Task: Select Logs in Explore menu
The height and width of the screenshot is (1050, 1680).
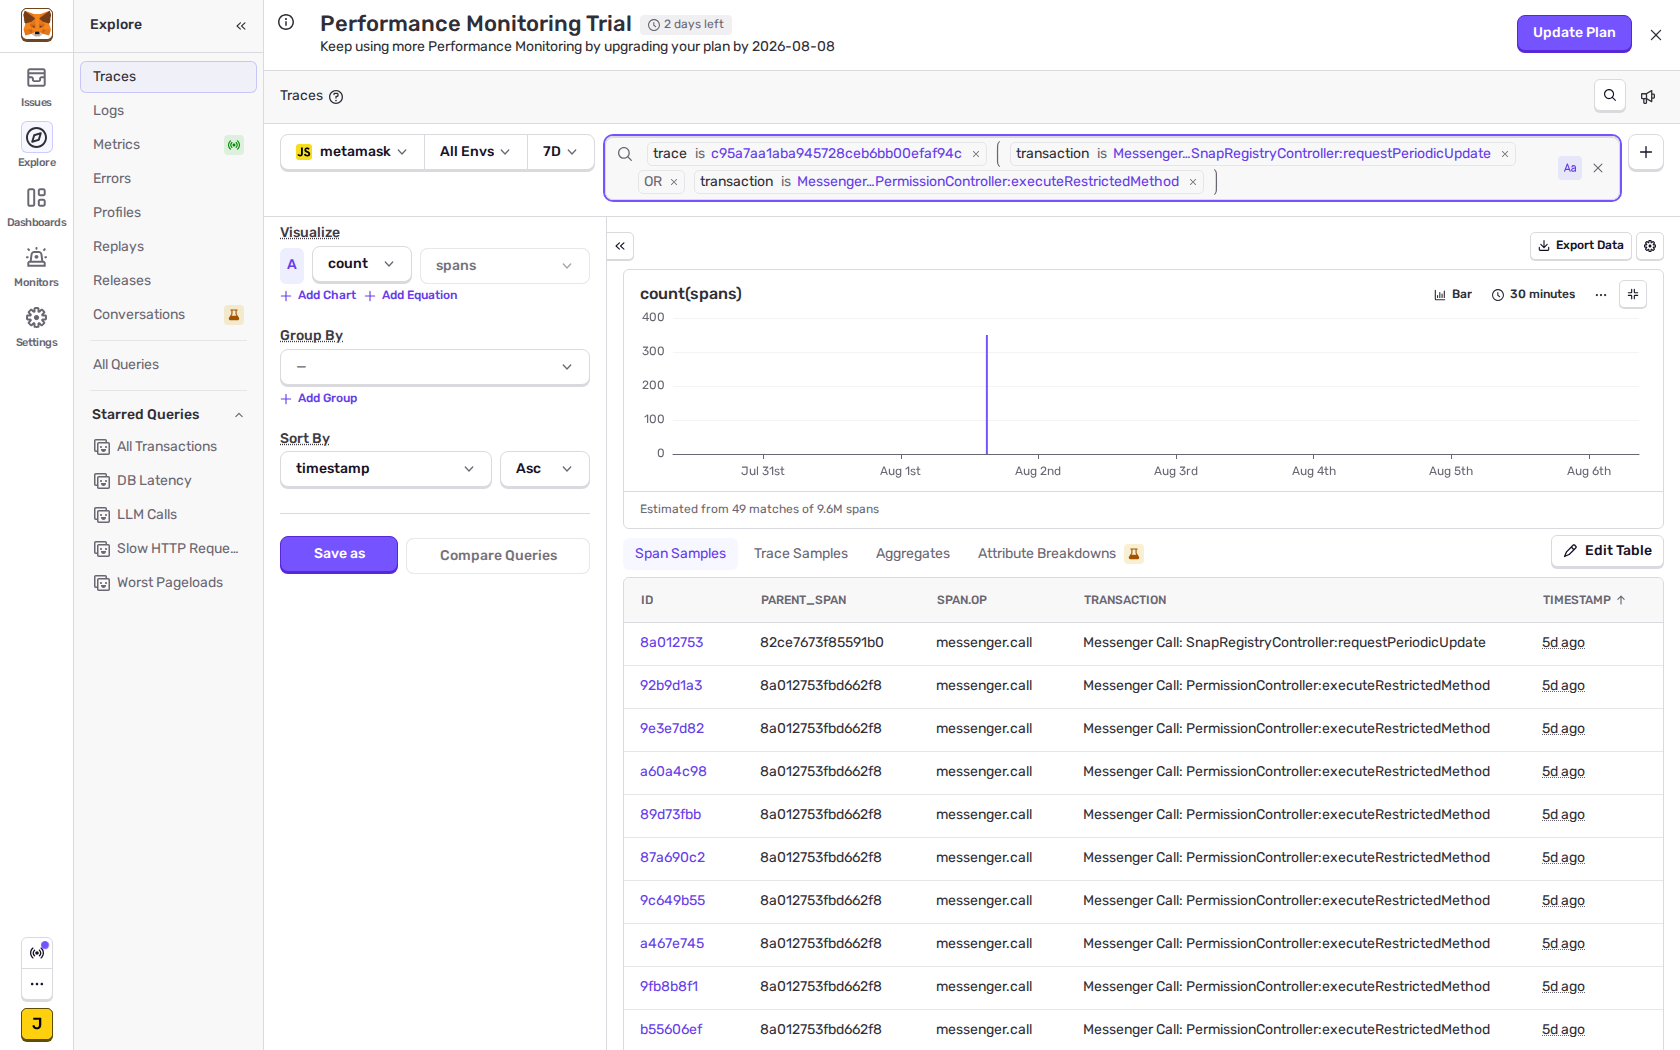Action: pos(168,110)
